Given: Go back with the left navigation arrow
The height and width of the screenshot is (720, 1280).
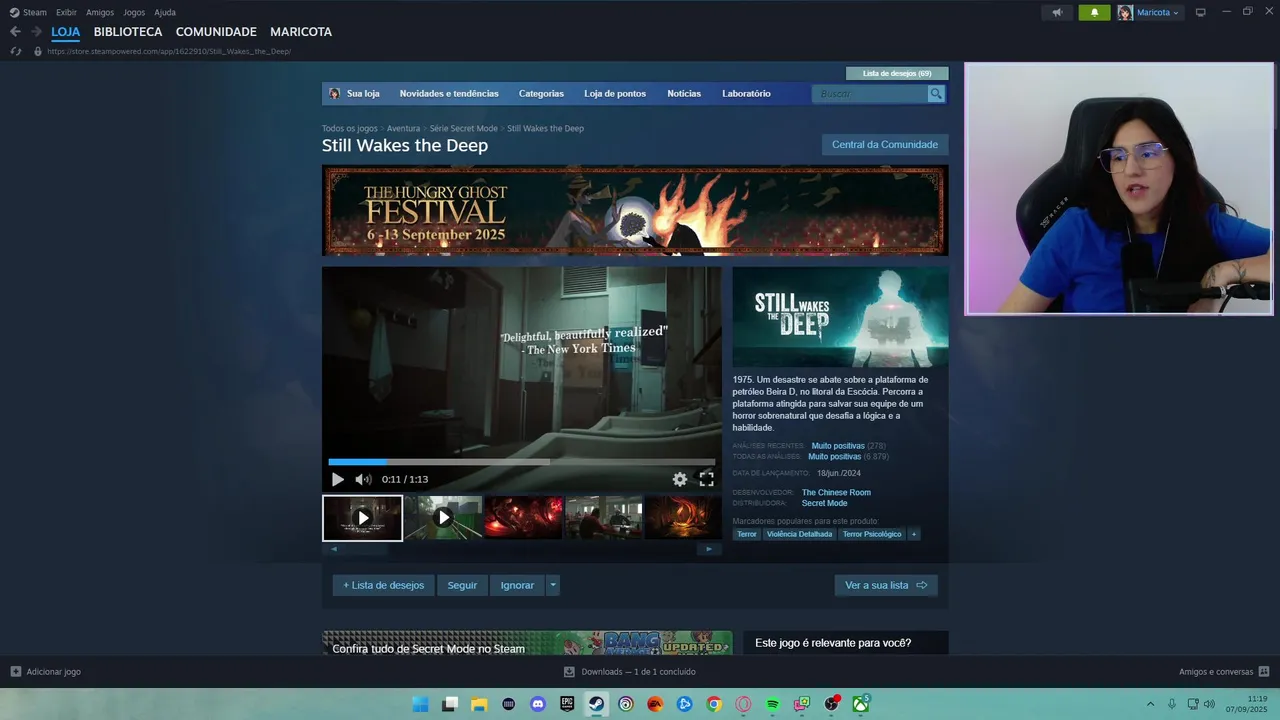Looking at the screenshot, I should pos(15,32).
